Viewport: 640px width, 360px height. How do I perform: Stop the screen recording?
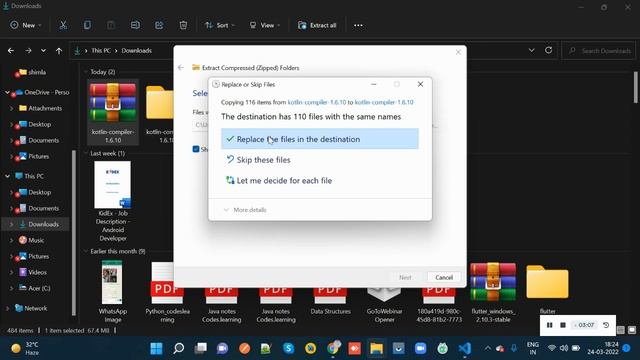(563, 325)
